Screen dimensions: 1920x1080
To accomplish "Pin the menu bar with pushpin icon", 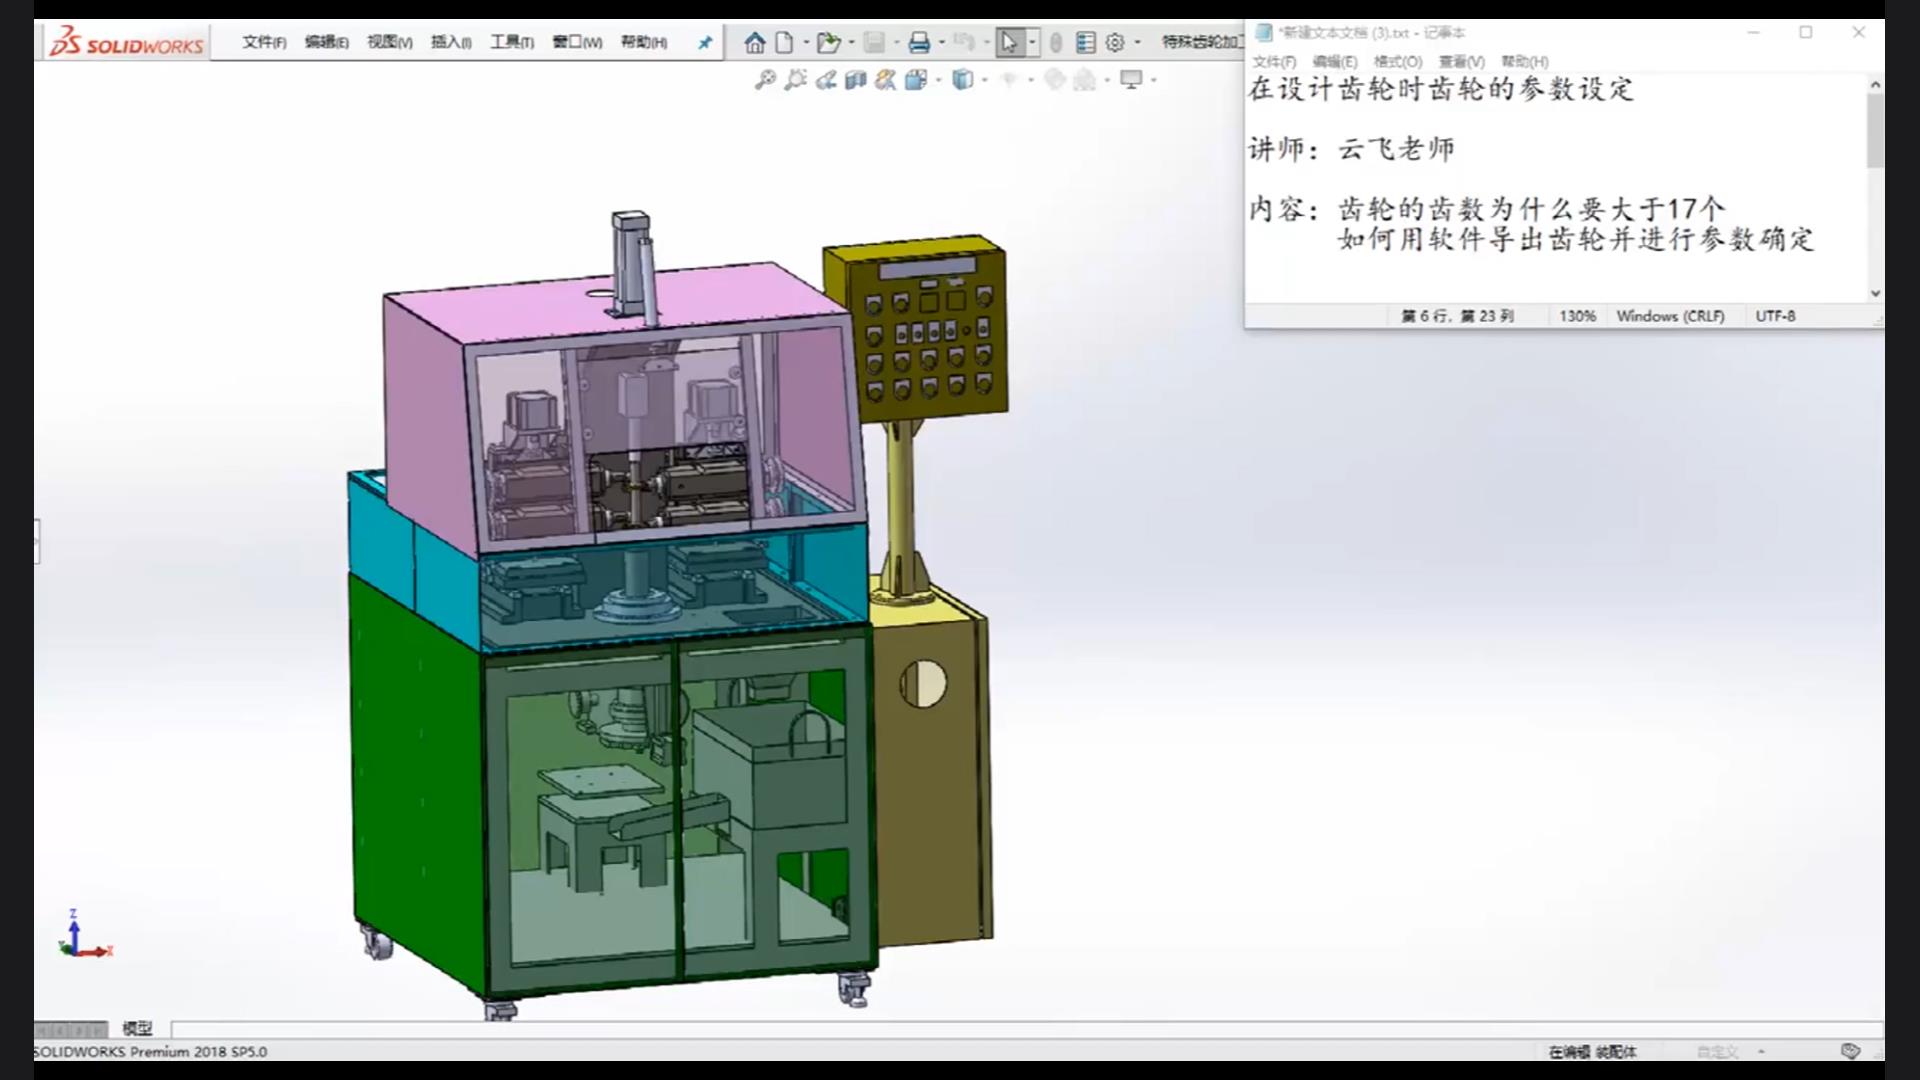I will point(705,42).
